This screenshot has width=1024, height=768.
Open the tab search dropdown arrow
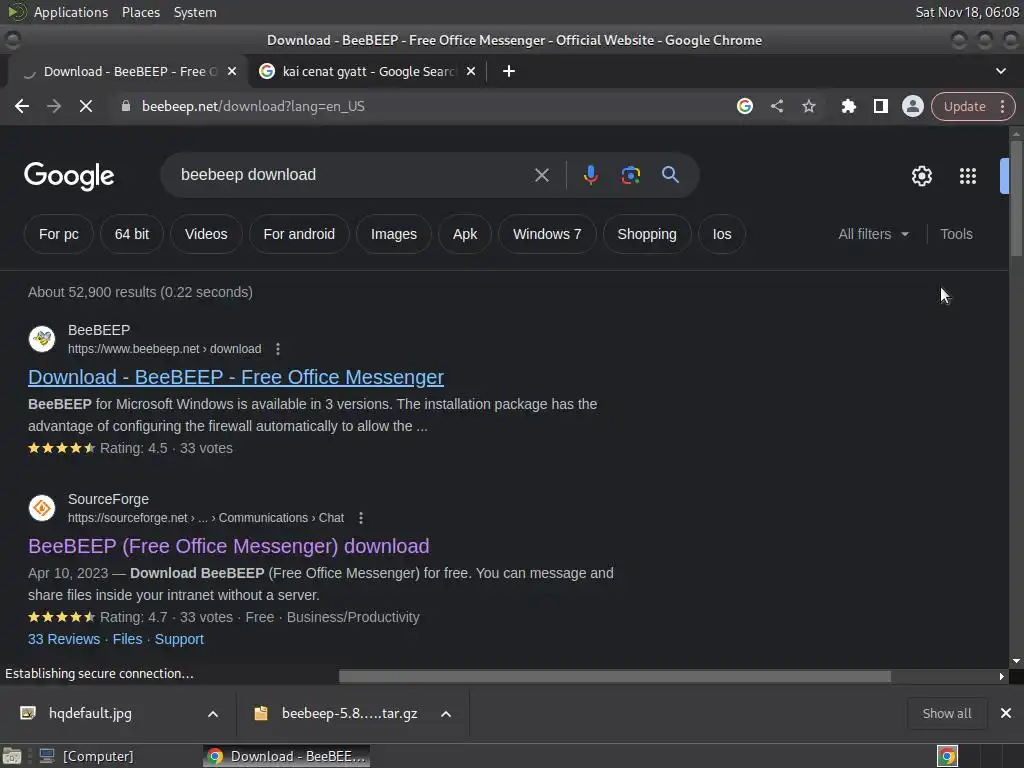1000,71
